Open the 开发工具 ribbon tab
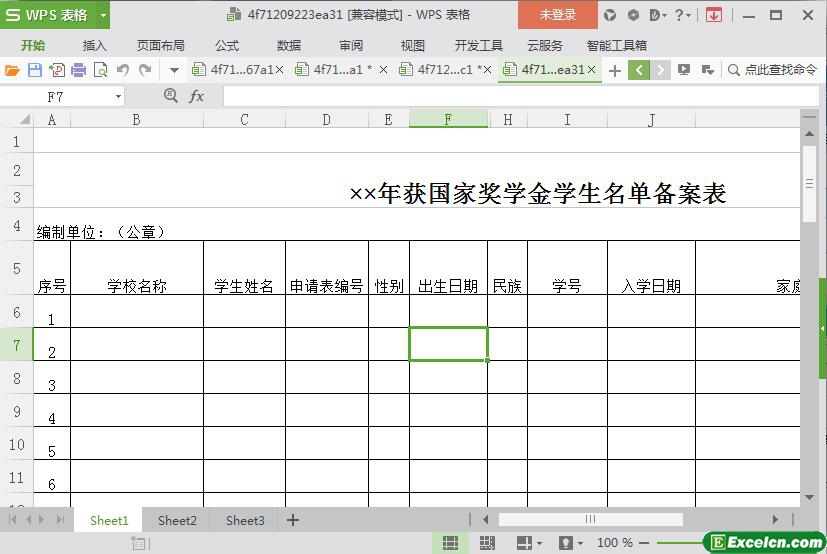This screenshot has width=827, height=554. point(478,45)
